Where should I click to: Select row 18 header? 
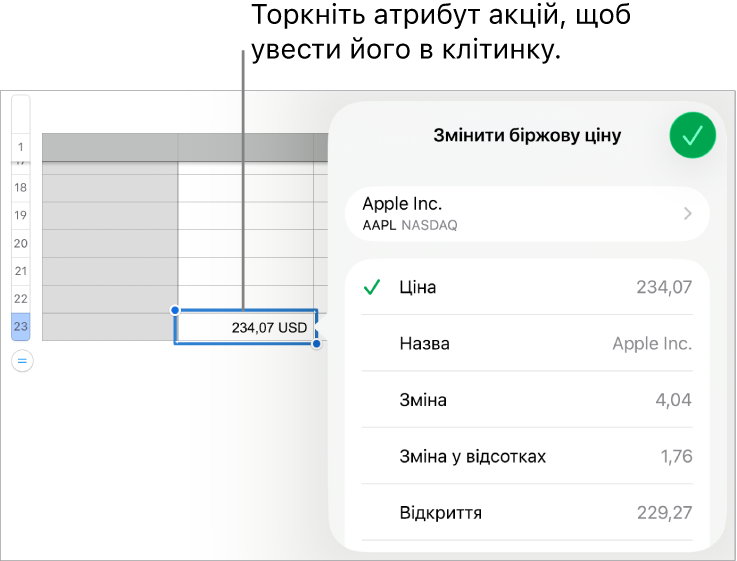[x=21, y=188]
